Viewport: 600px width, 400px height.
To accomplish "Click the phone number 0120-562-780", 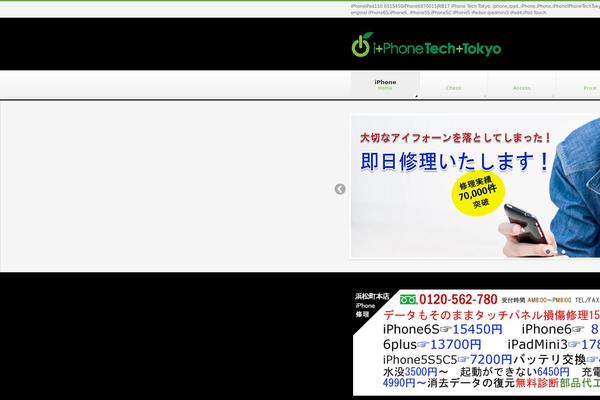I will click(458, 299).
